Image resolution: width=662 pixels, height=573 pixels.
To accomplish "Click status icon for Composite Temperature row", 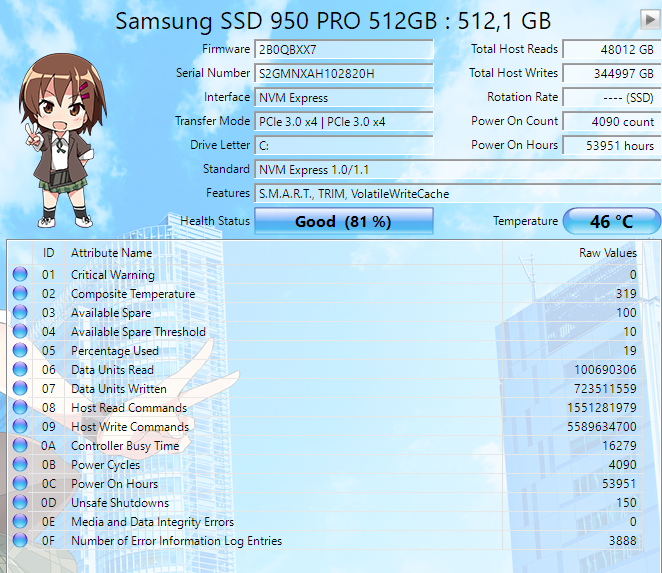I will [x=20, y=293].
